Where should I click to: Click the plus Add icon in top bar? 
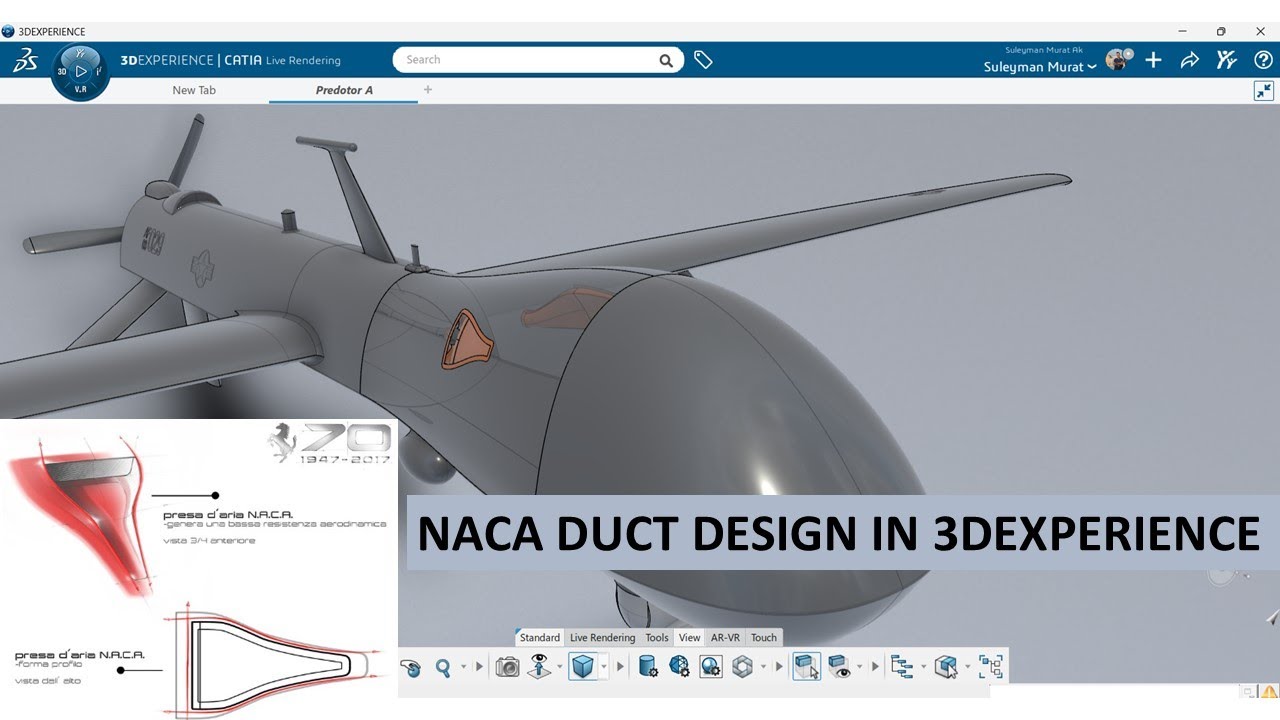(x=1153, y=60)
